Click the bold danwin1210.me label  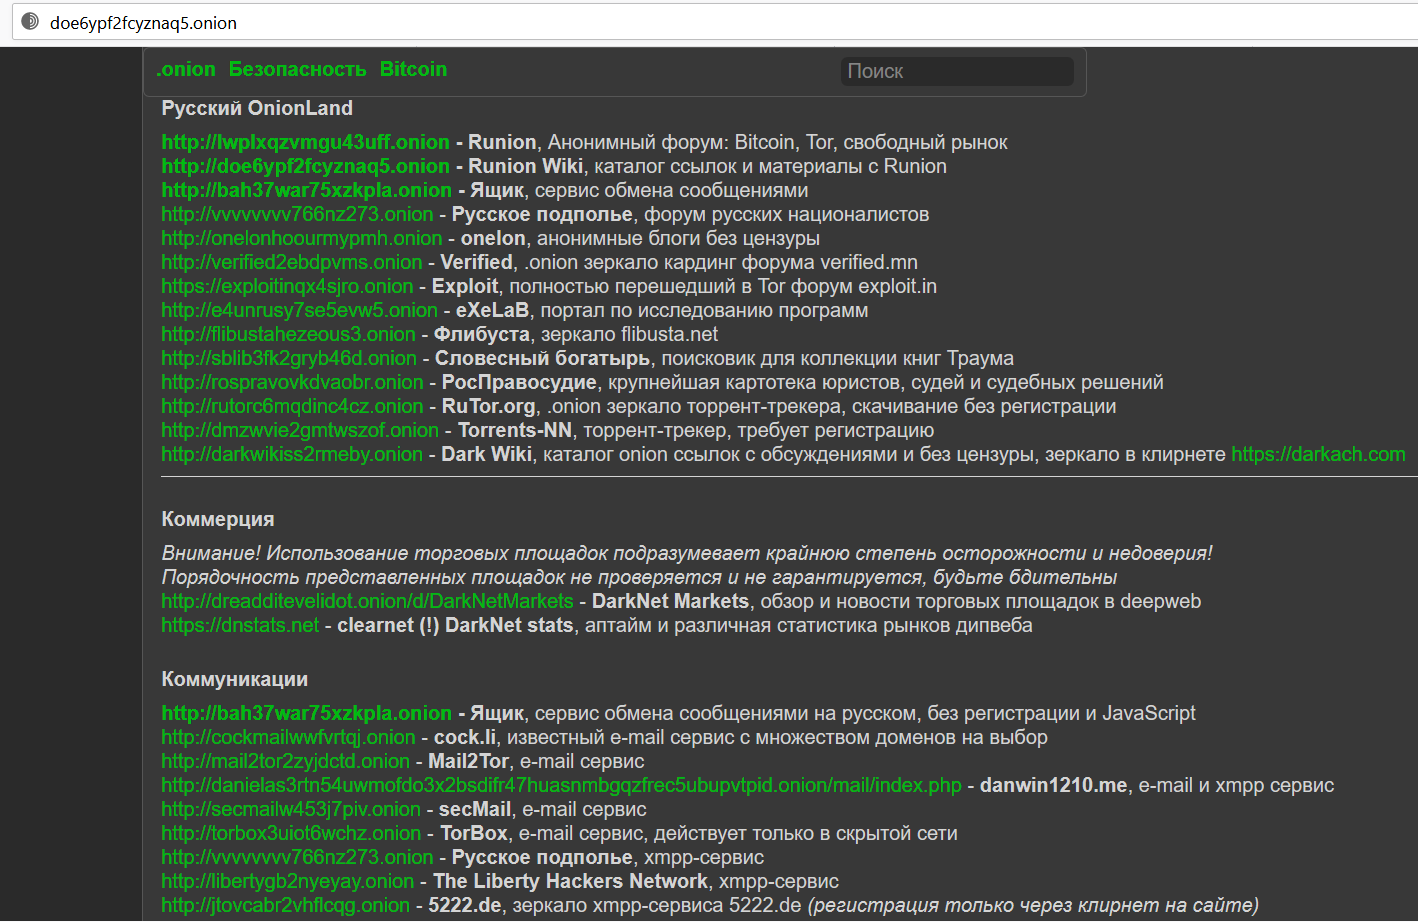(1054, 785)
